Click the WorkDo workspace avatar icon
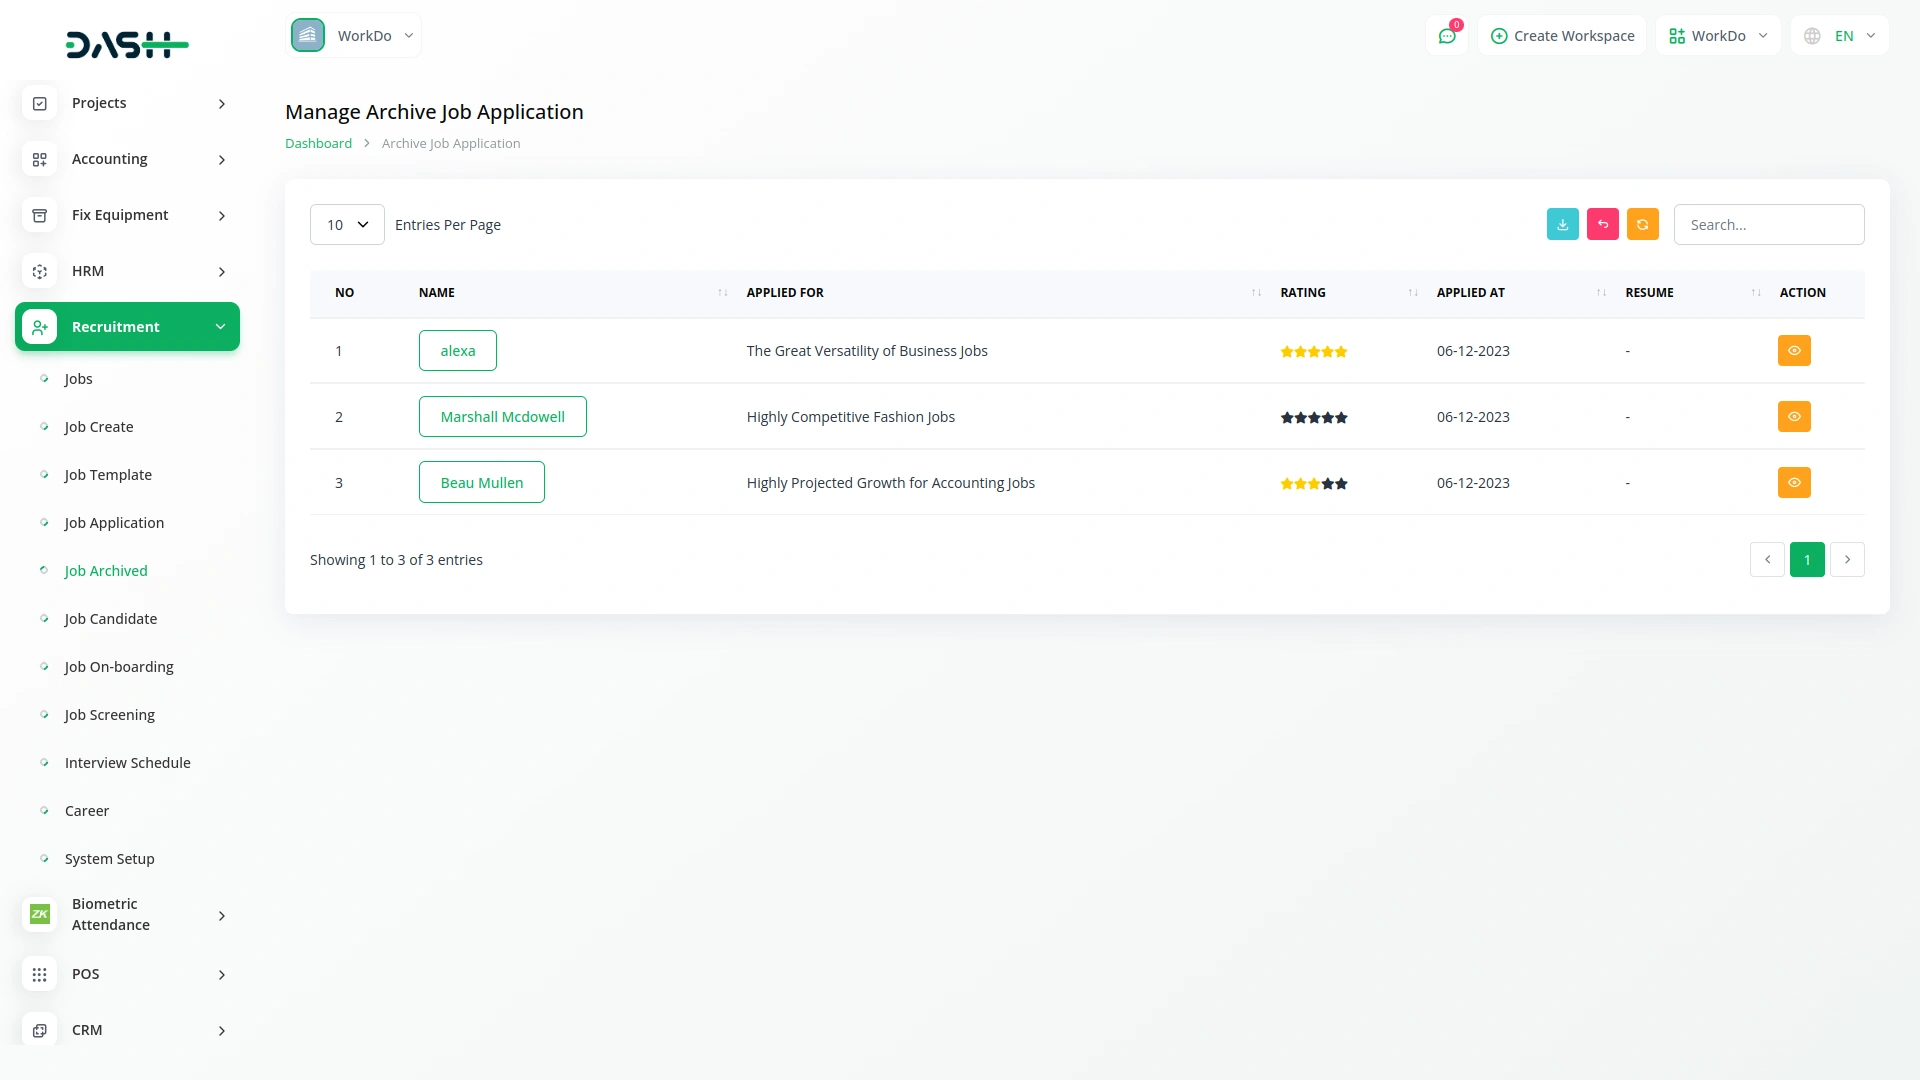The width and height of the screenshot is (1920, 1080). [308, 35]
